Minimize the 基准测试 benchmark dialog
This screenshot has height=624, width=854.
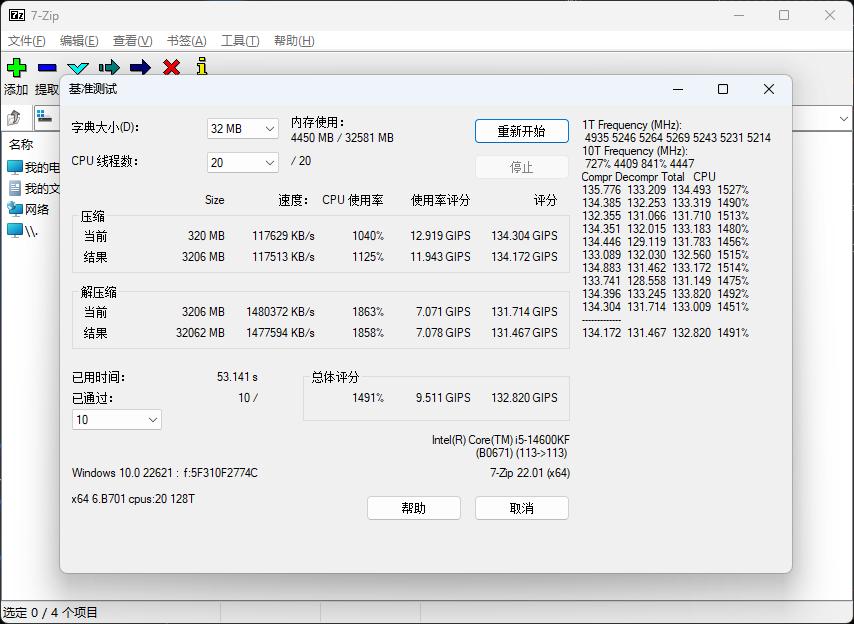pyautogui.click(x=678, y=89)
